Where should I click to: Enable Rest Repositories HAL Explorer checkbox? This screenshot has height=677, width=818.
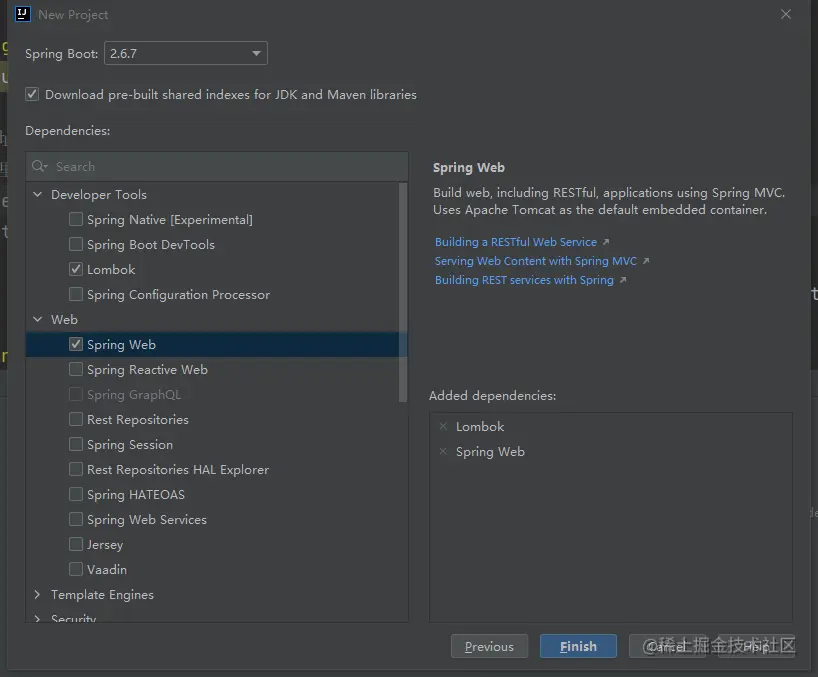(76, 469)
